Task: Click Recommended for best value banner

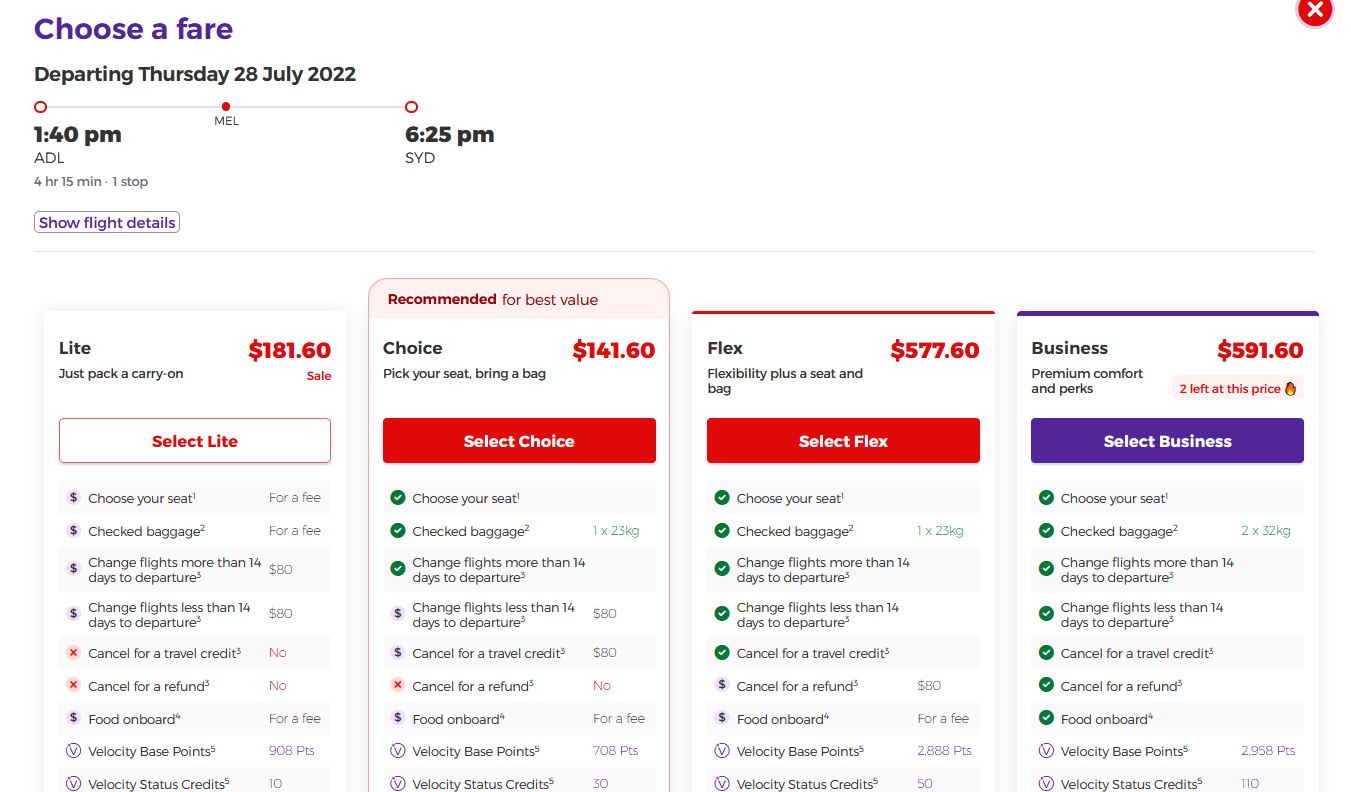Action: pos(518,299)
